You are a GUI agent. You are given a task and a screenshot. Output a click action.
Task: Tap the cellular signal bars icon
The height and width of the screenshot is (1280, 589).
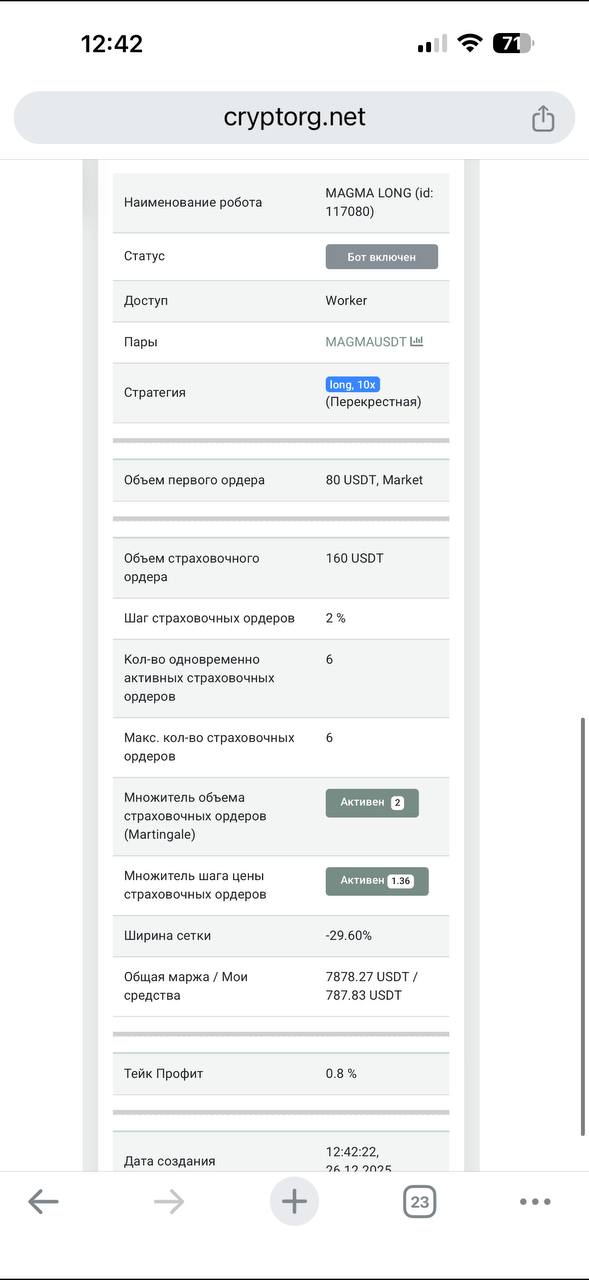point(430,43)
